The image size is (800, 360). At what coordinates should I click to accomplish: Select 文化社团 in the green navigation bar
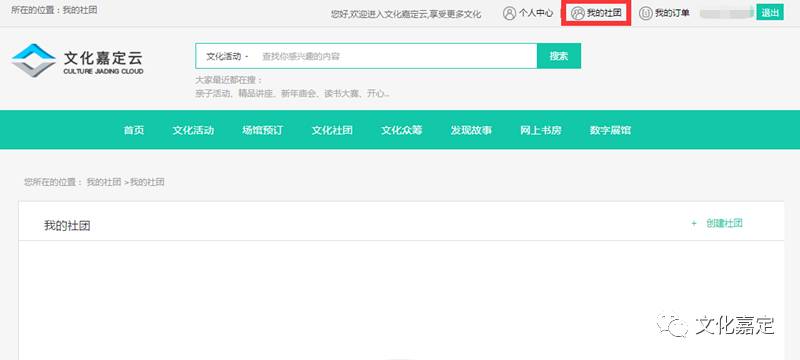(x=332, y=130)
